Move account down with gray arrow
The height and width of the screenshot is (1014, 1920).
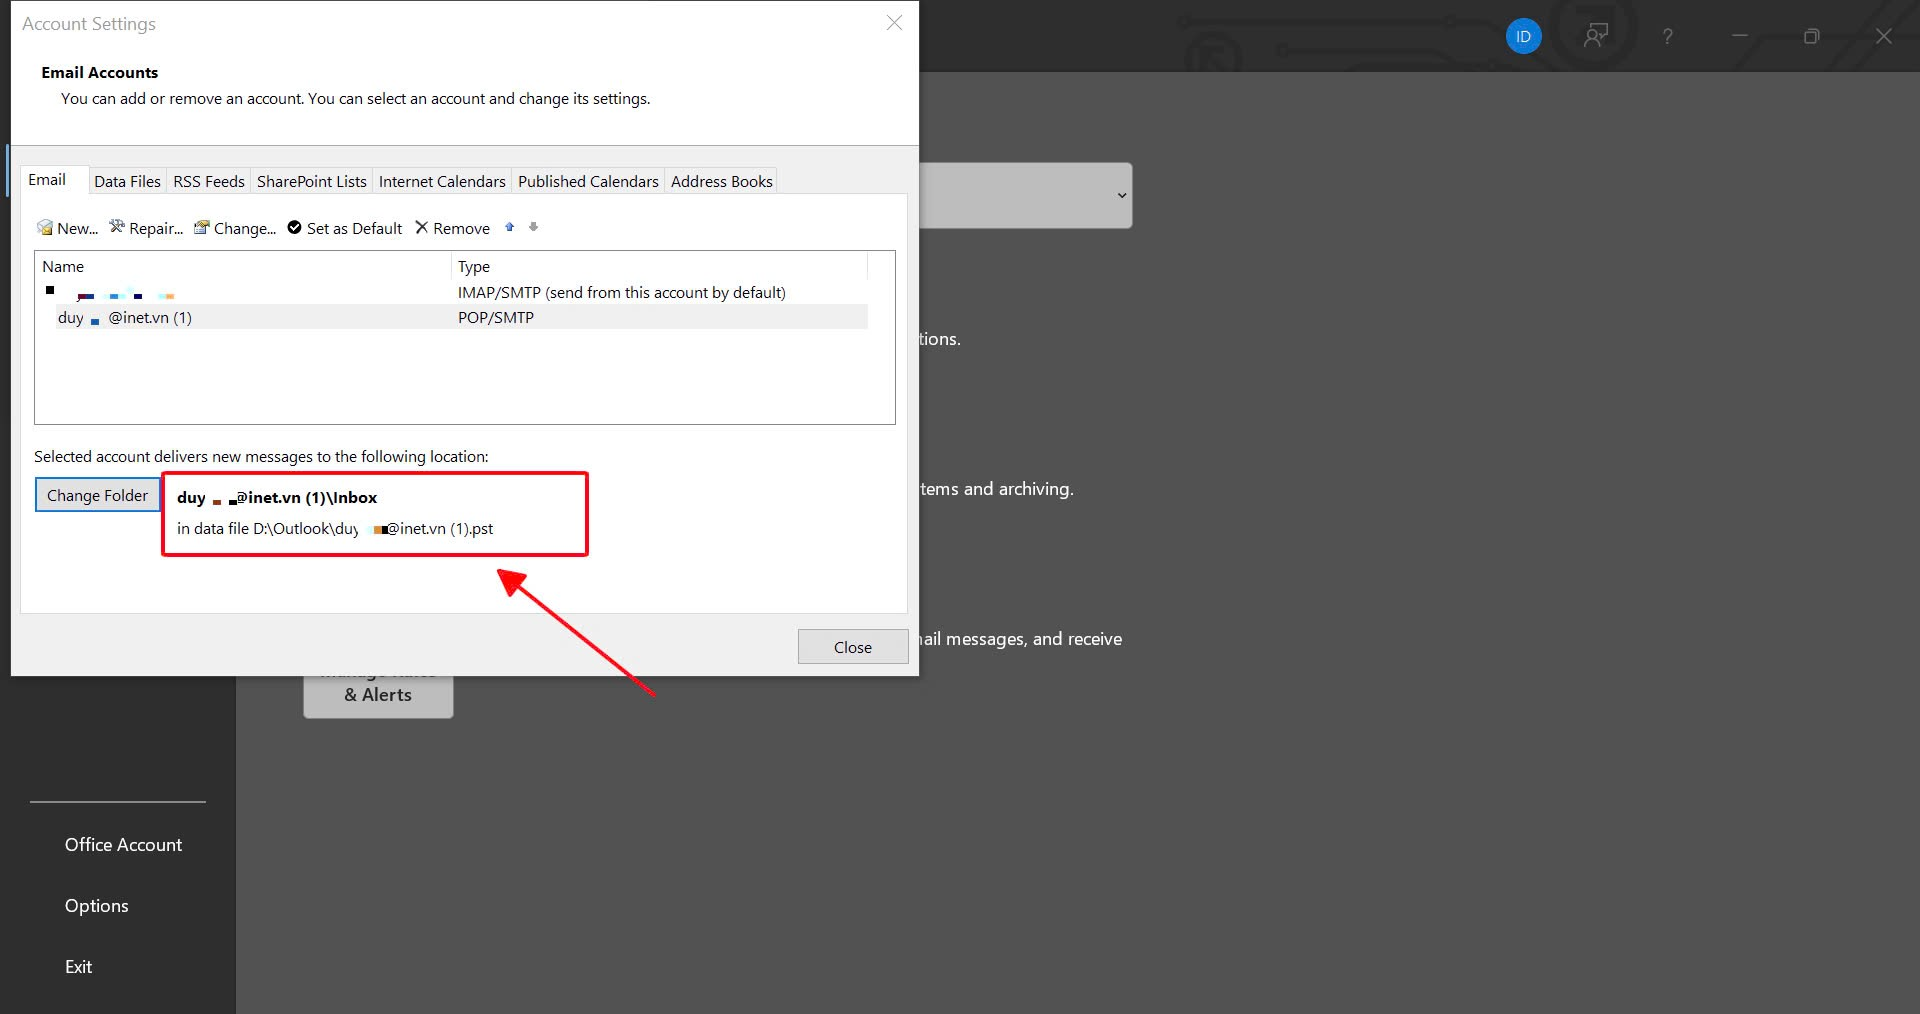[534, 227]
